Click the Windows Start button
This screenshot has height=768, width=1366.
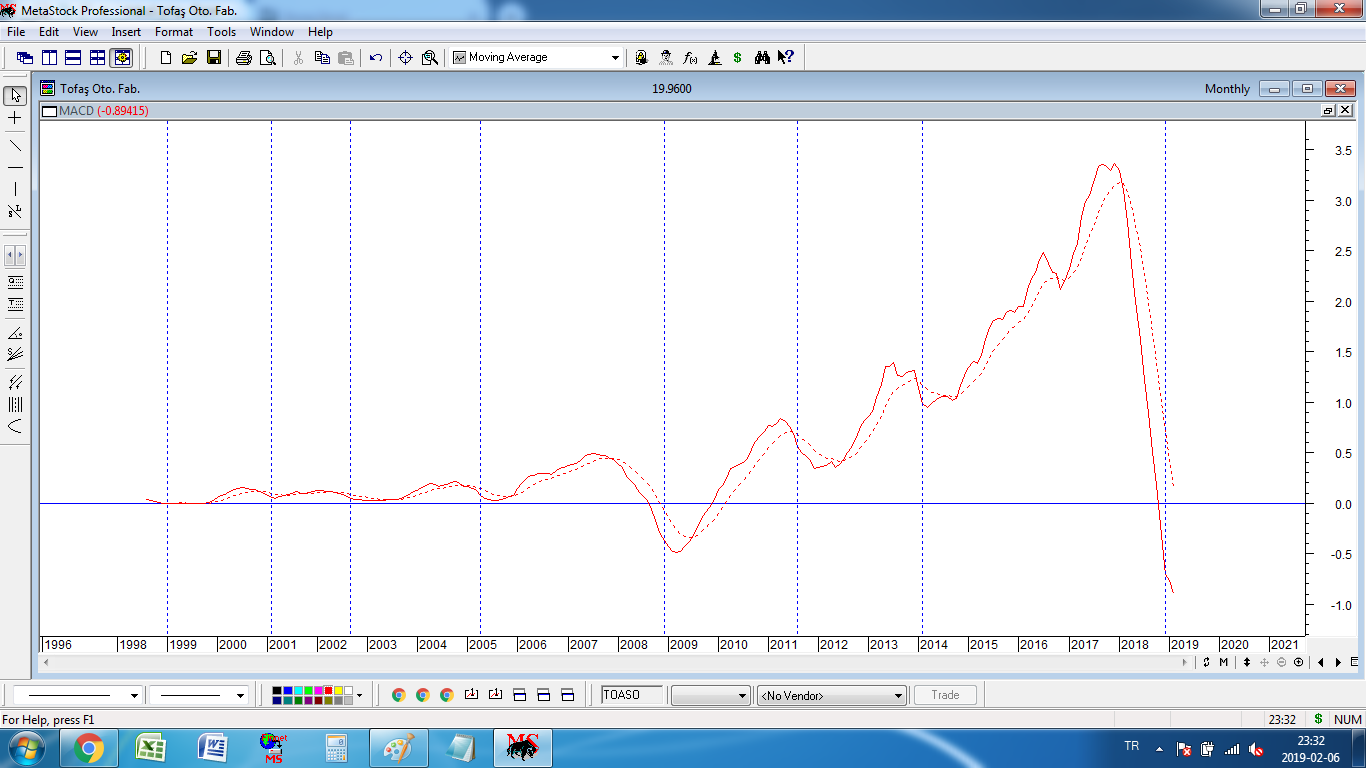pyautogui.click(x=26, y=748)
